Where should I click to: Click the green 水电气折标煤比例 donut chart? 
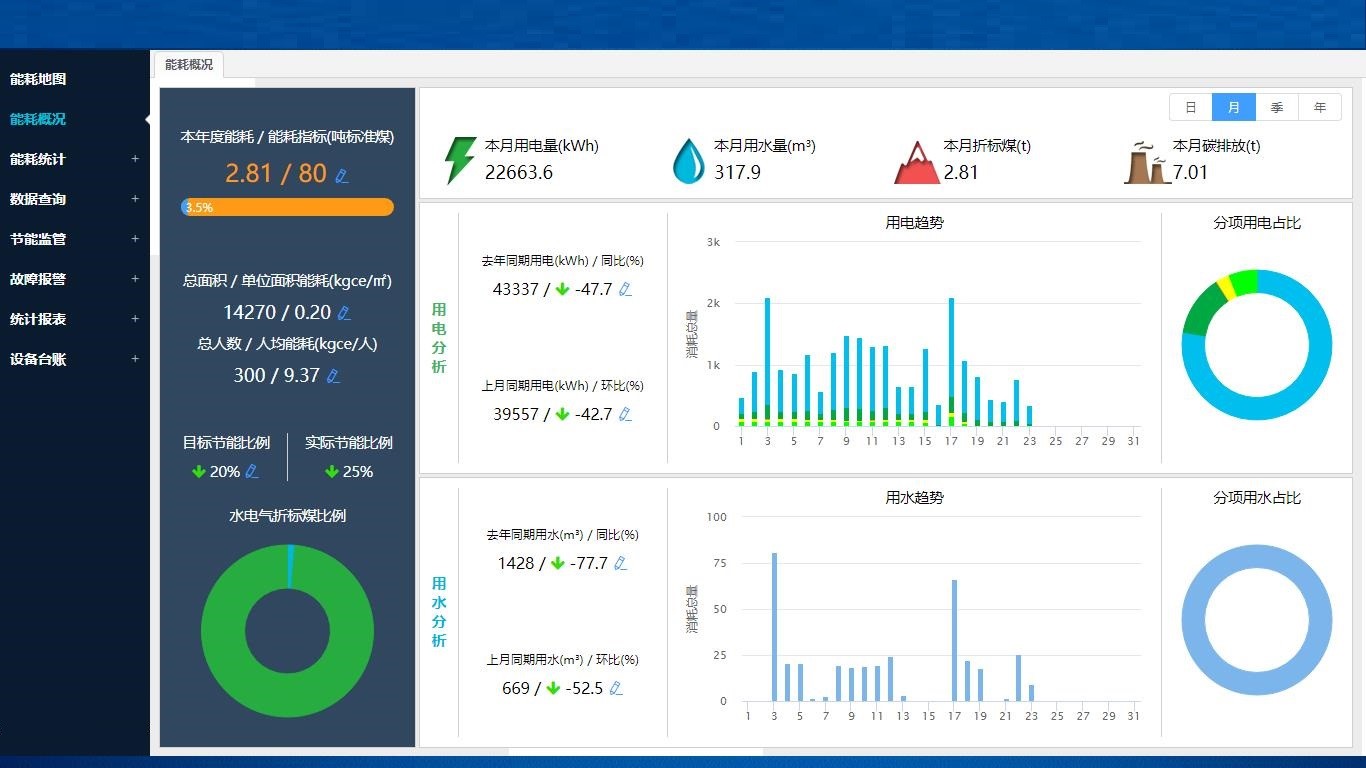coord(287,630)
